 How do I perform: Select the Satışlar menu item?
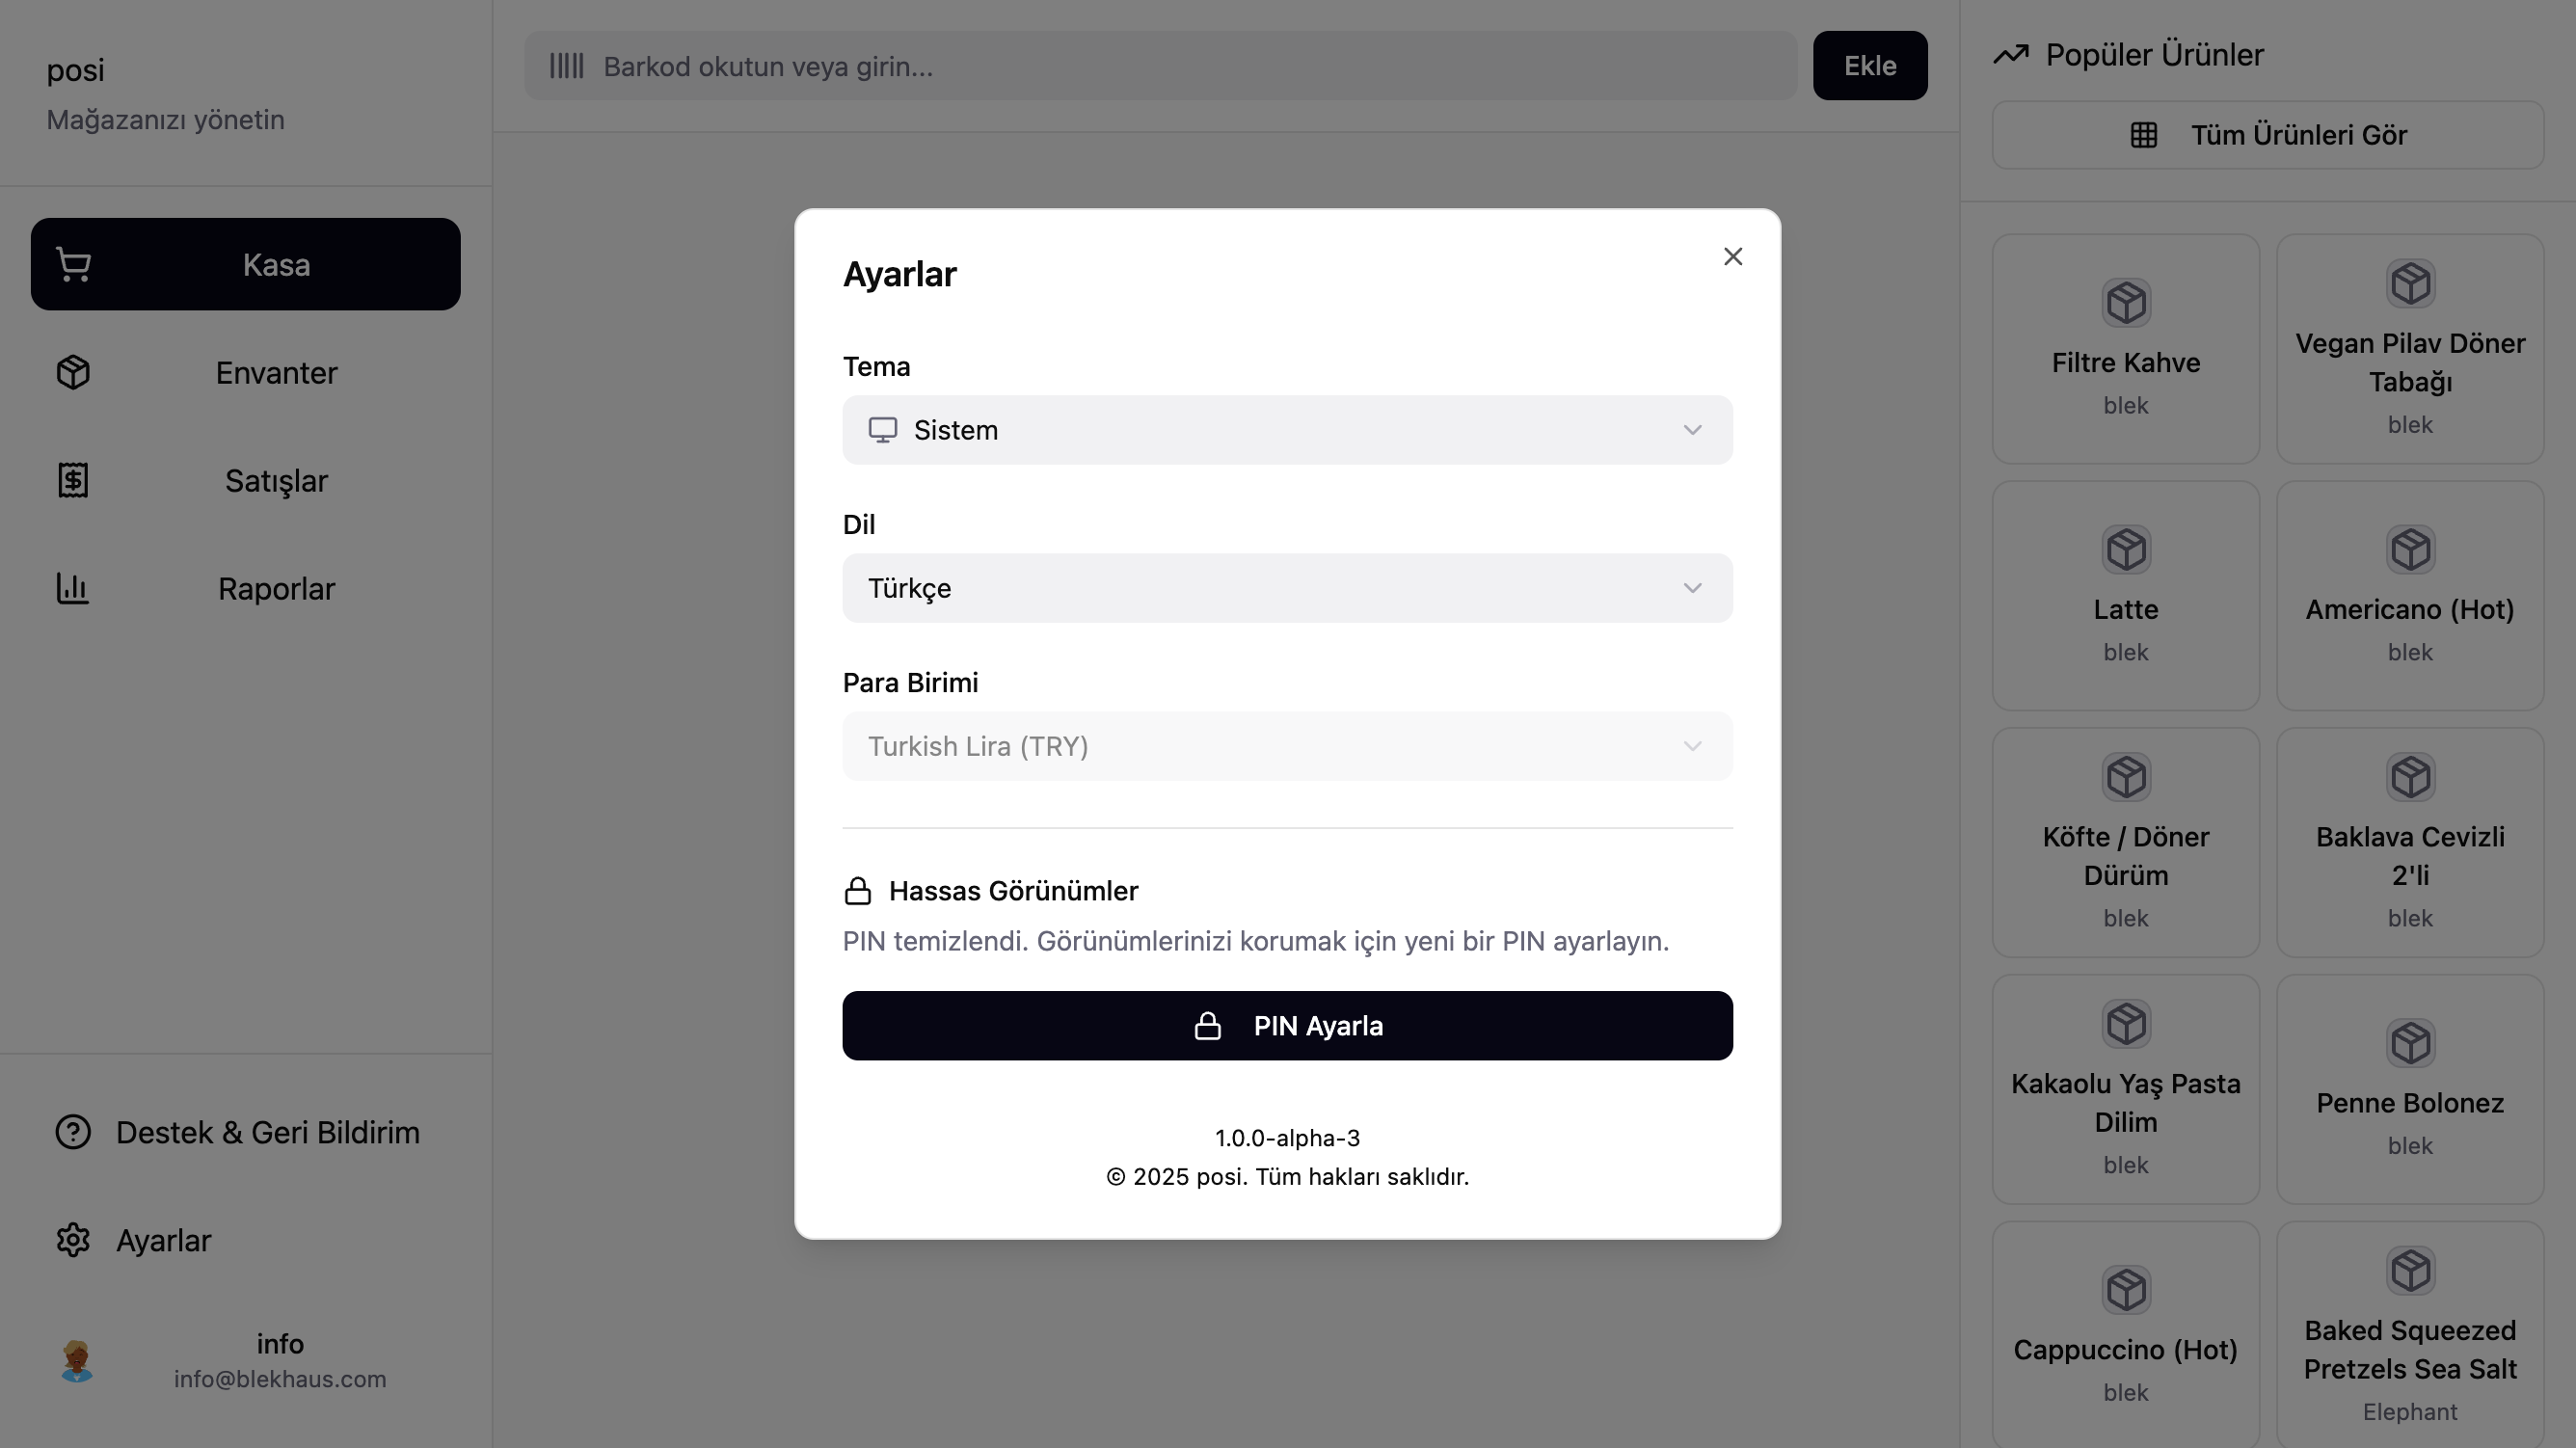(x=276, y=481)
